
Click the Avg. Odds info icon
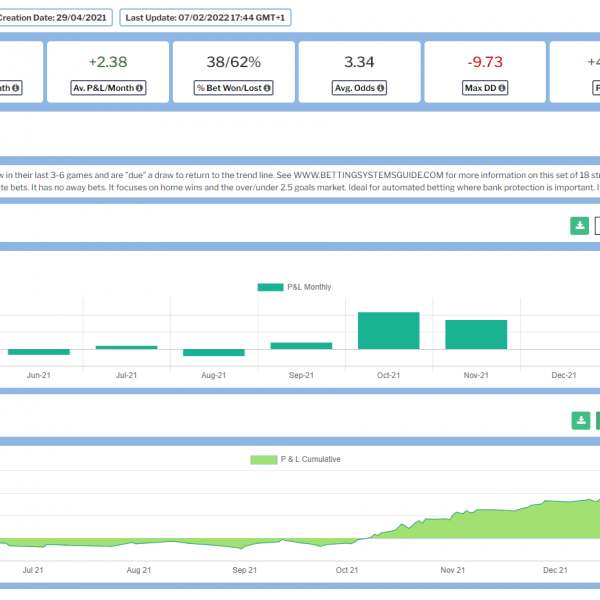point(380,88)
